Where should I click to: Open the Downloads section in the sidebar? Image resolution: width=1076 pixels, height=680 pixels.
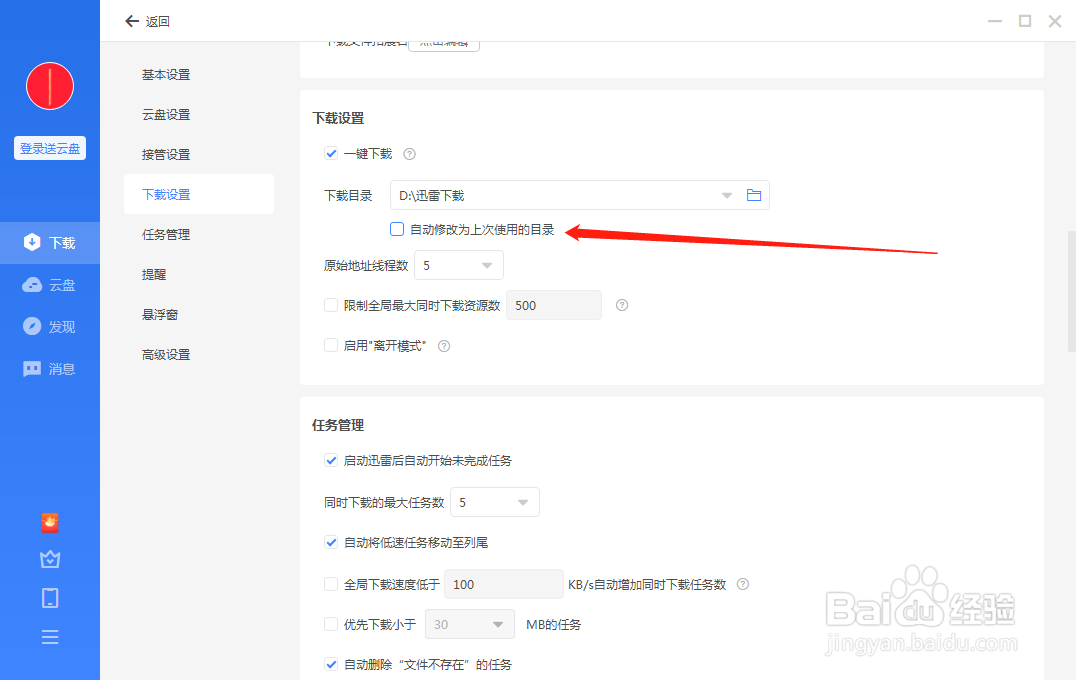tap(50, 242)
